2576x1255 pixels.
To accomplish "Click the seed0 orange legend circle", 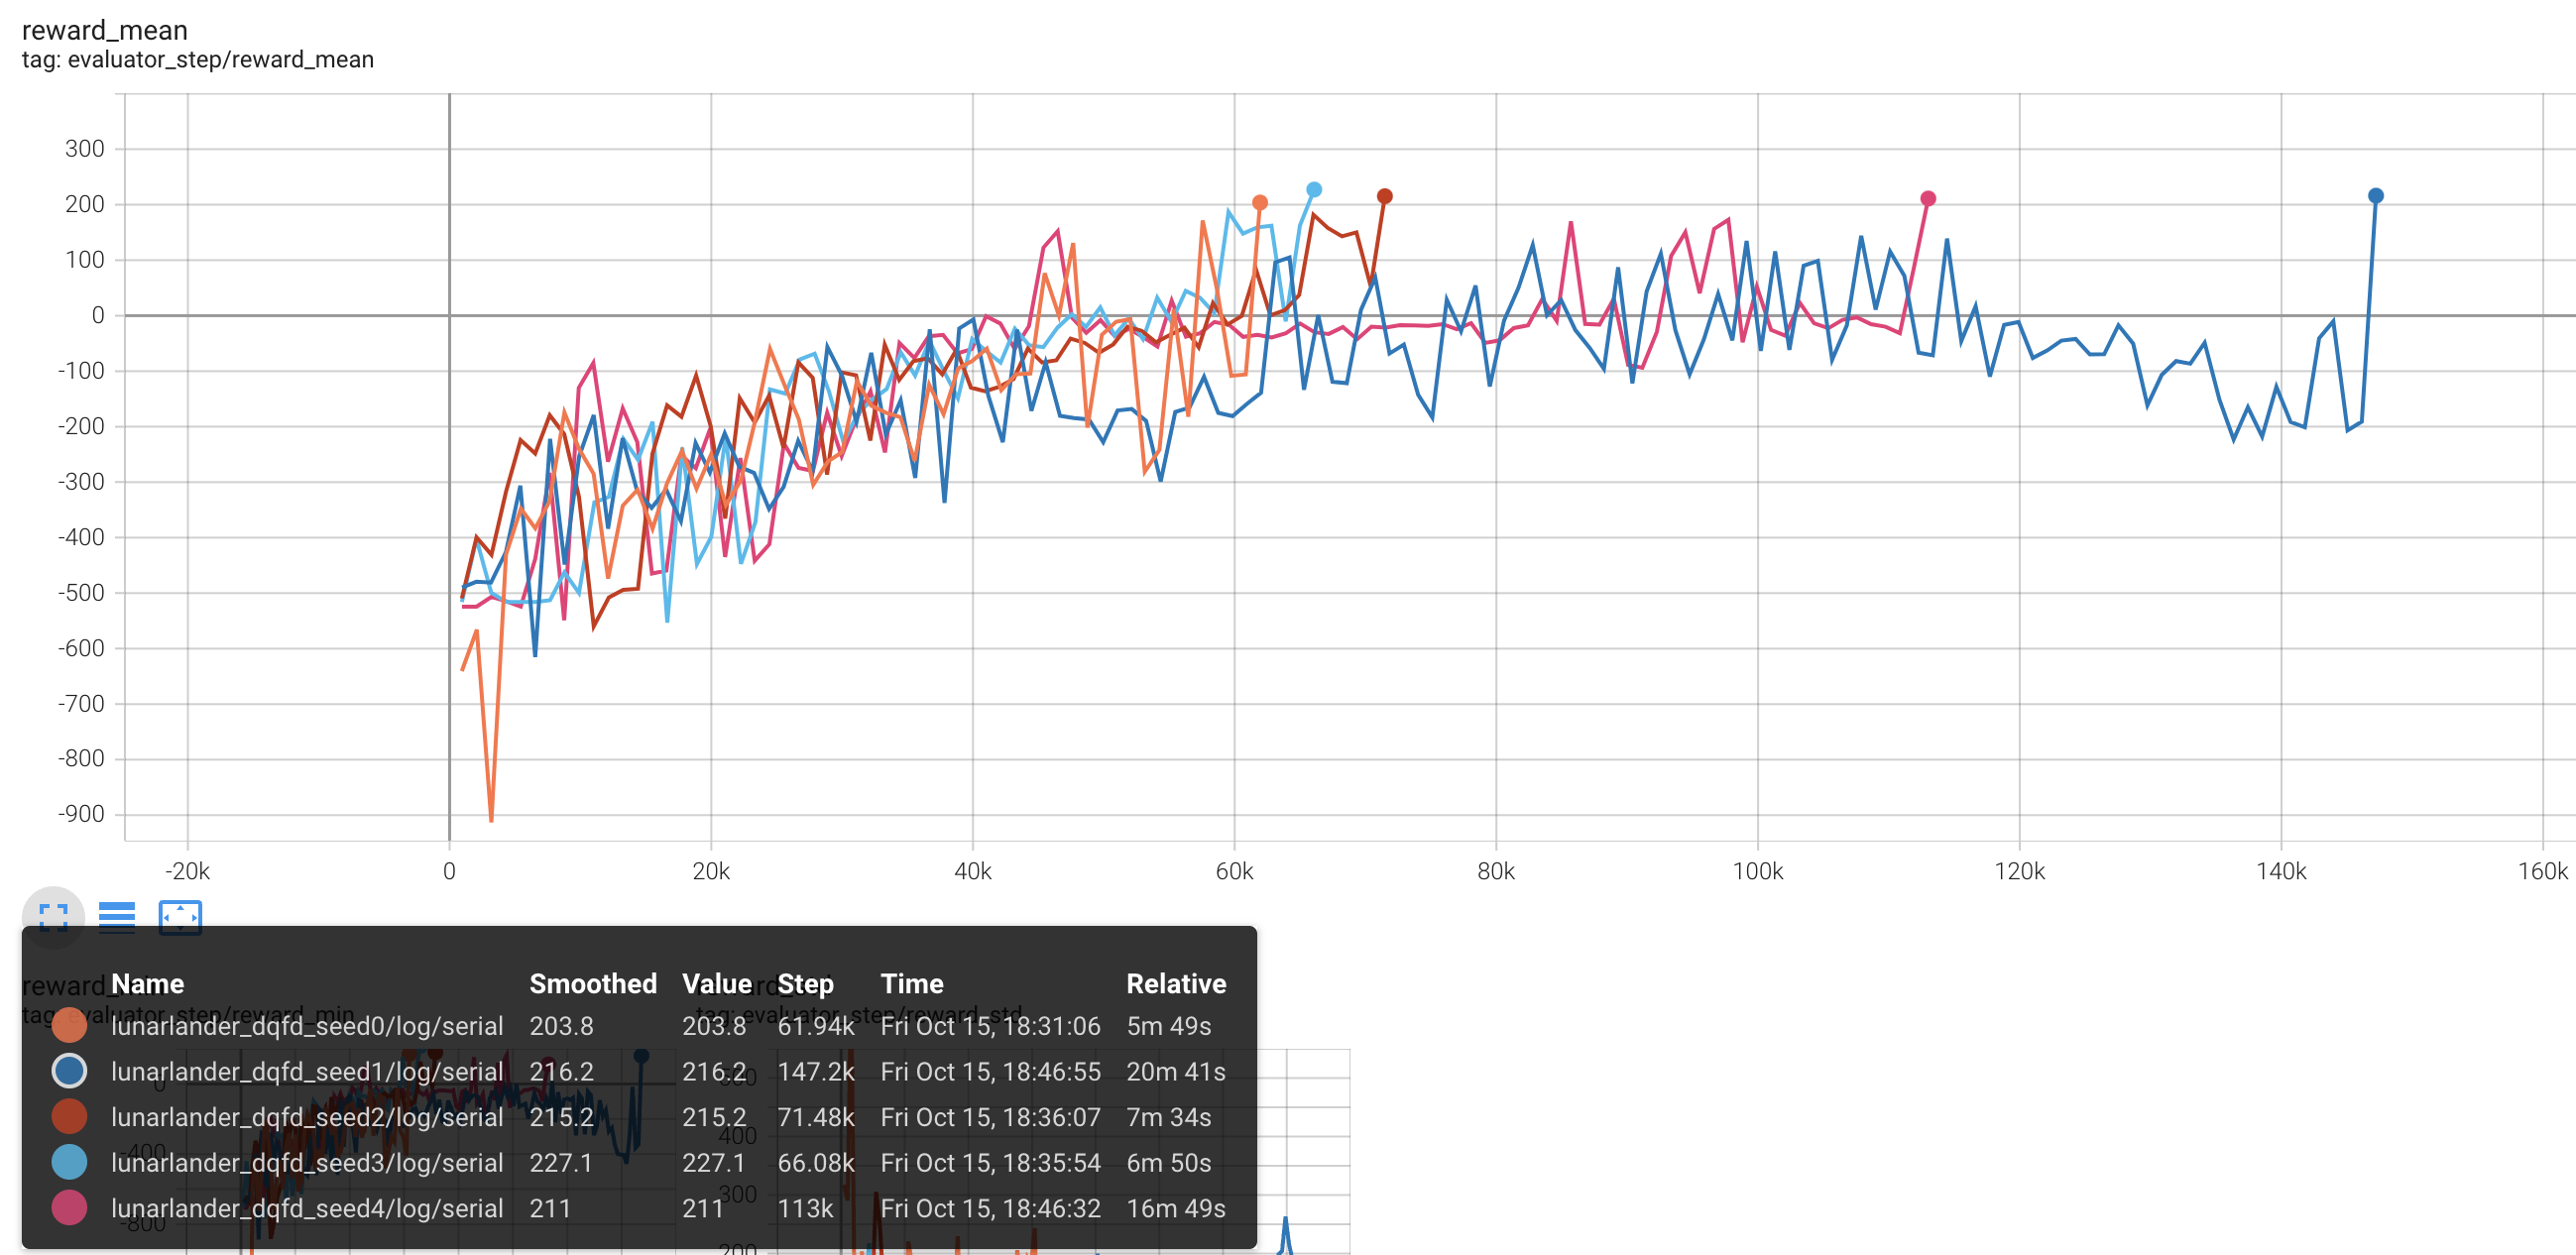I will (x=69, y=1025).
